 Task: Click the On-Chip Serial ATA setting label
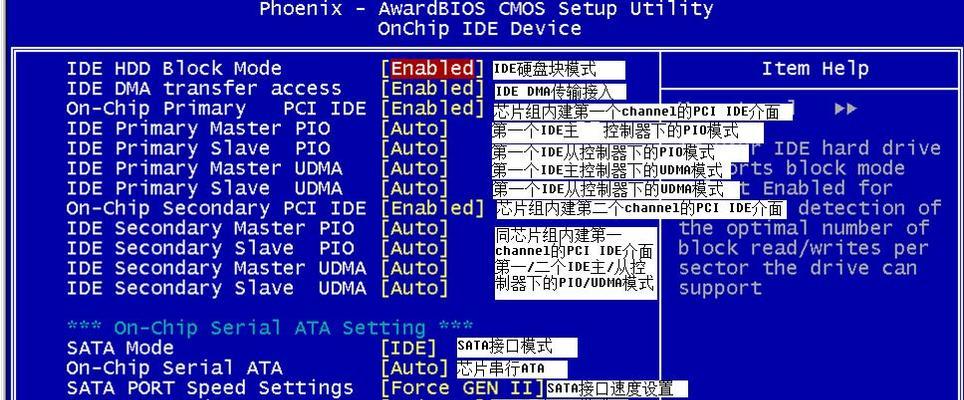coord(174,368)
